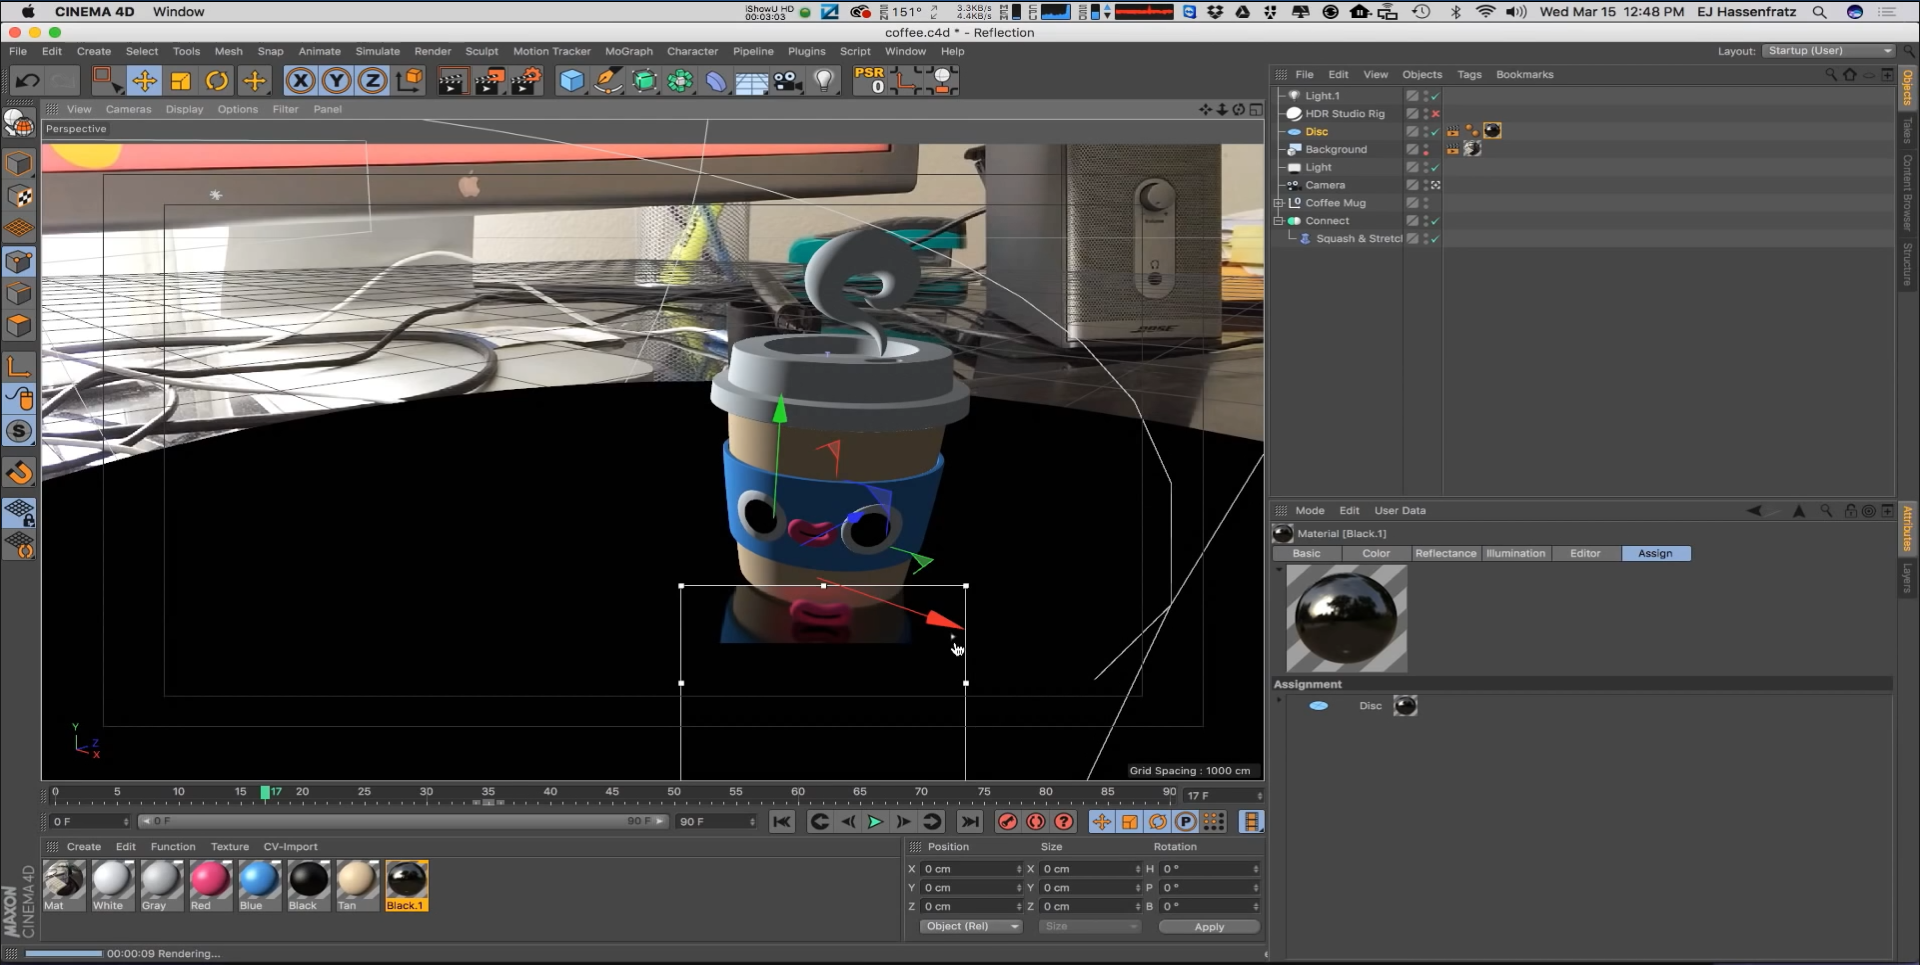The image size is (1920, 965).
Task: Click frame 50 on the timeline ruler
Action: tap(674, 793)
